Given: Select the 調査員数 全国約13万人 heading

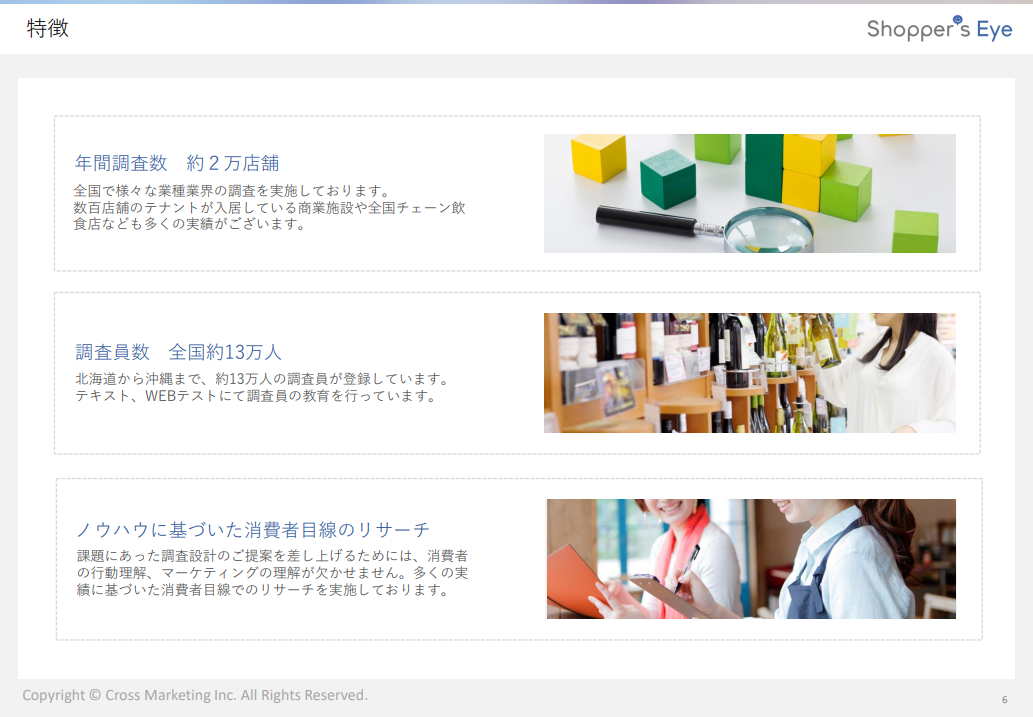Looking at the screenshot, I should point(179,352).
